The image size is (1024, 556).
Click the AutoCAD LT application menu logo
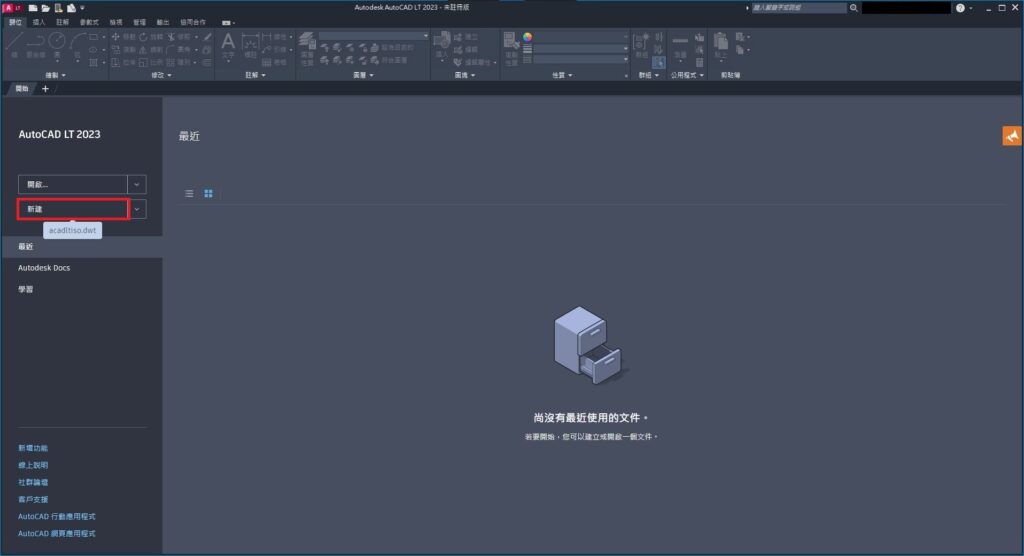pyautogui.click(x=10, y=7)
